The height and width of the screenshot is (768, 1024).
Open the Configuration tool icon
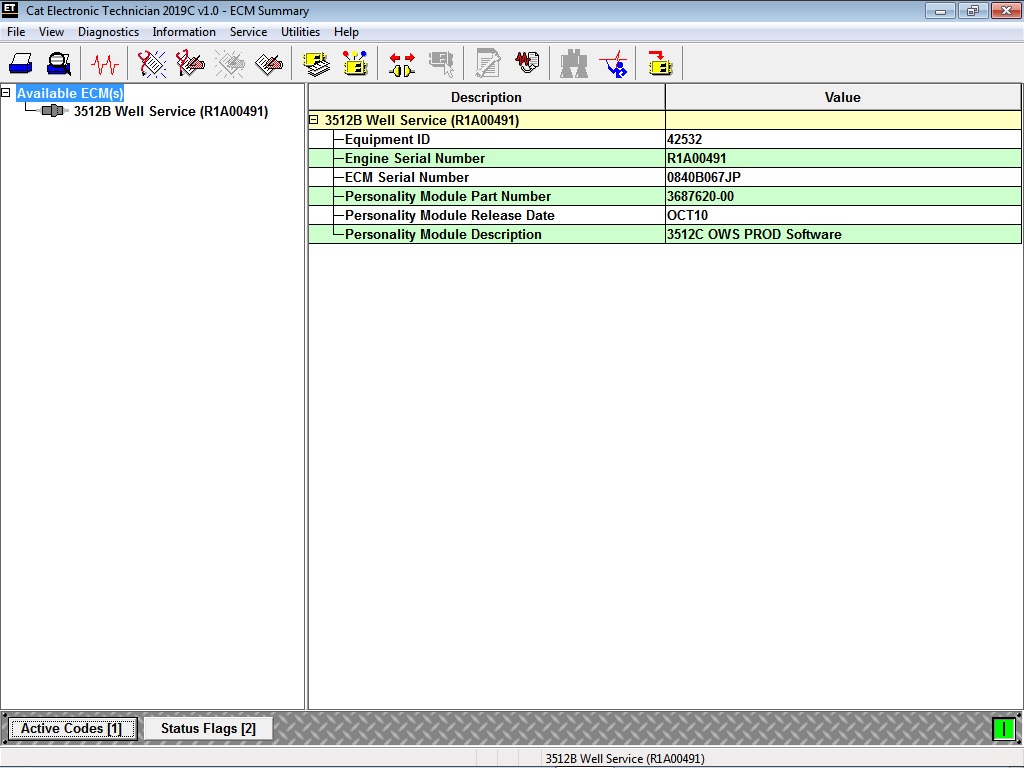[x=355, y=64]
